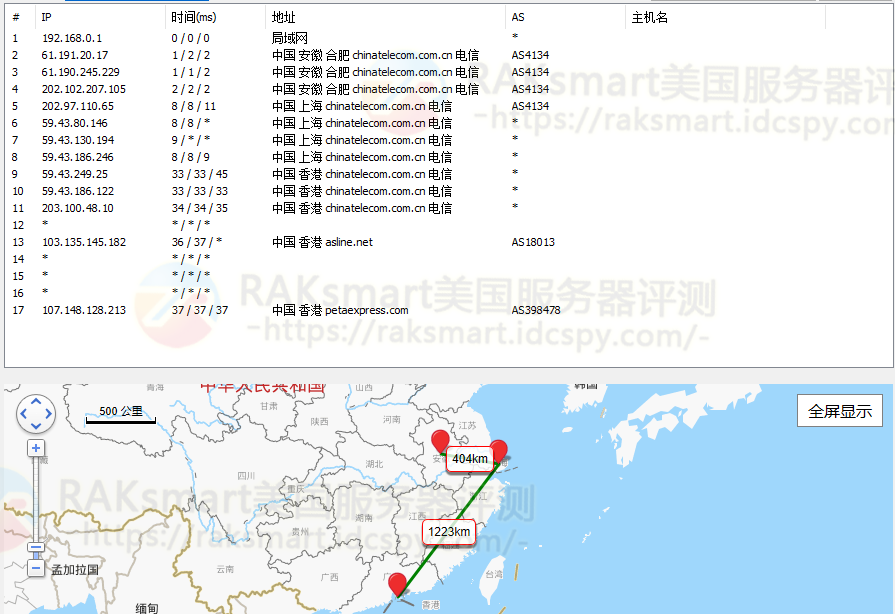Select hop 13 row 103.135.145.182
Screen dimensions: 895x614
[x=84, y=242]
